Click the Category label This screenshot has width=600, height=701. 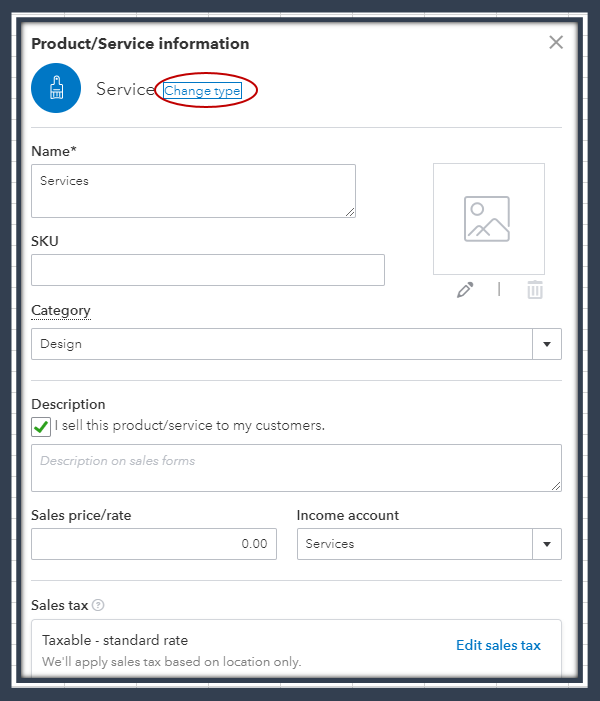(61, 310)
